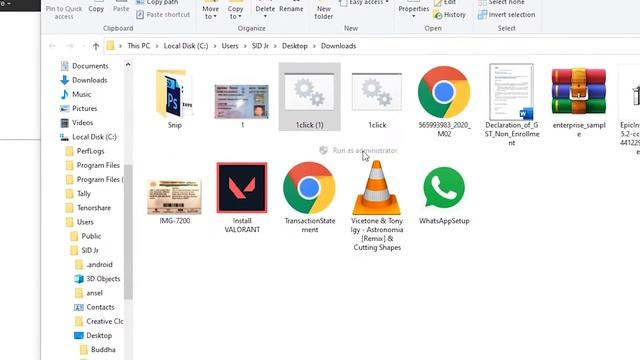Image resolution: width=640 pixels, height=360 pixels.
Task: Open the Program Files folder in tree
Action: [x=93, y=165]
